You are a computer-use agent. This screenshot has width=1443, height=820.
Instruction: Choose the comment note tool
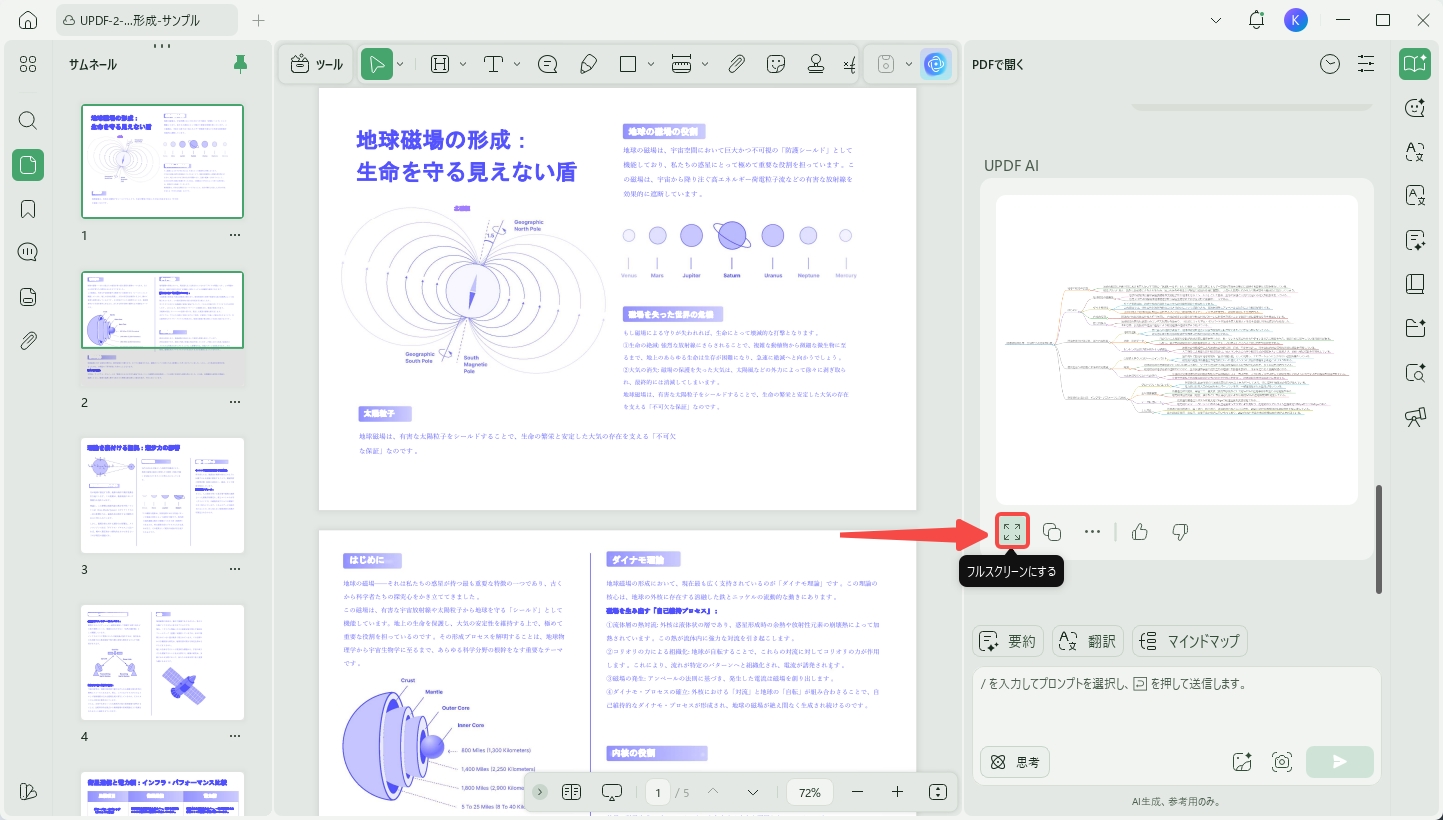[548, 64]
